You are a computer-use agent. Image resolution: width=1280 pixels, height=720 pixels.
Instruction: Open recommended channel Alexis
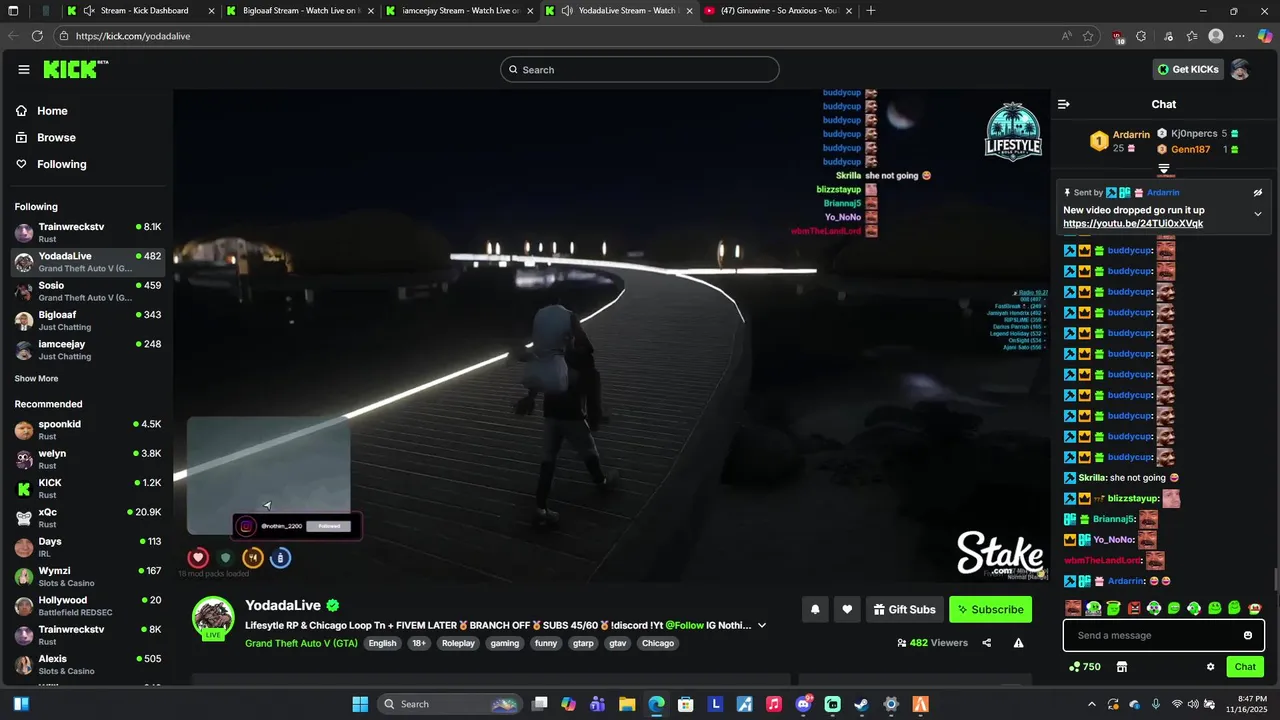(88, 665)
